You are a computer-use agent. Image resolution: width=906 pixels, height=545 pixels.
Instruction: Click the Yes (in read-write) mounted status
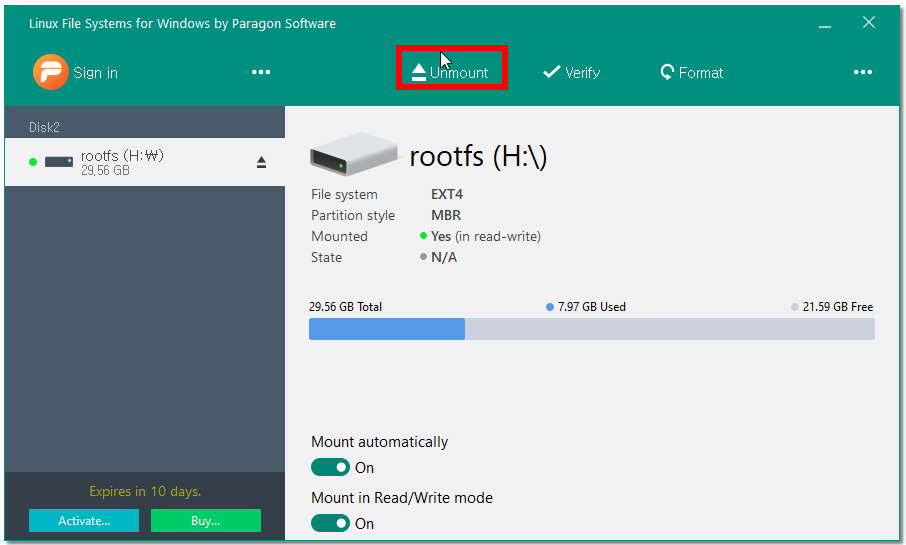[485, 236]
